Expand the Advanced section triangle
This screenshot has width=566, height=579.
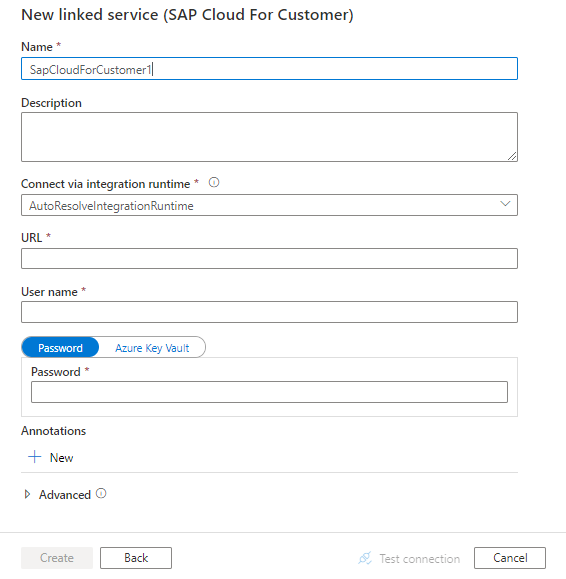(27, 494)
